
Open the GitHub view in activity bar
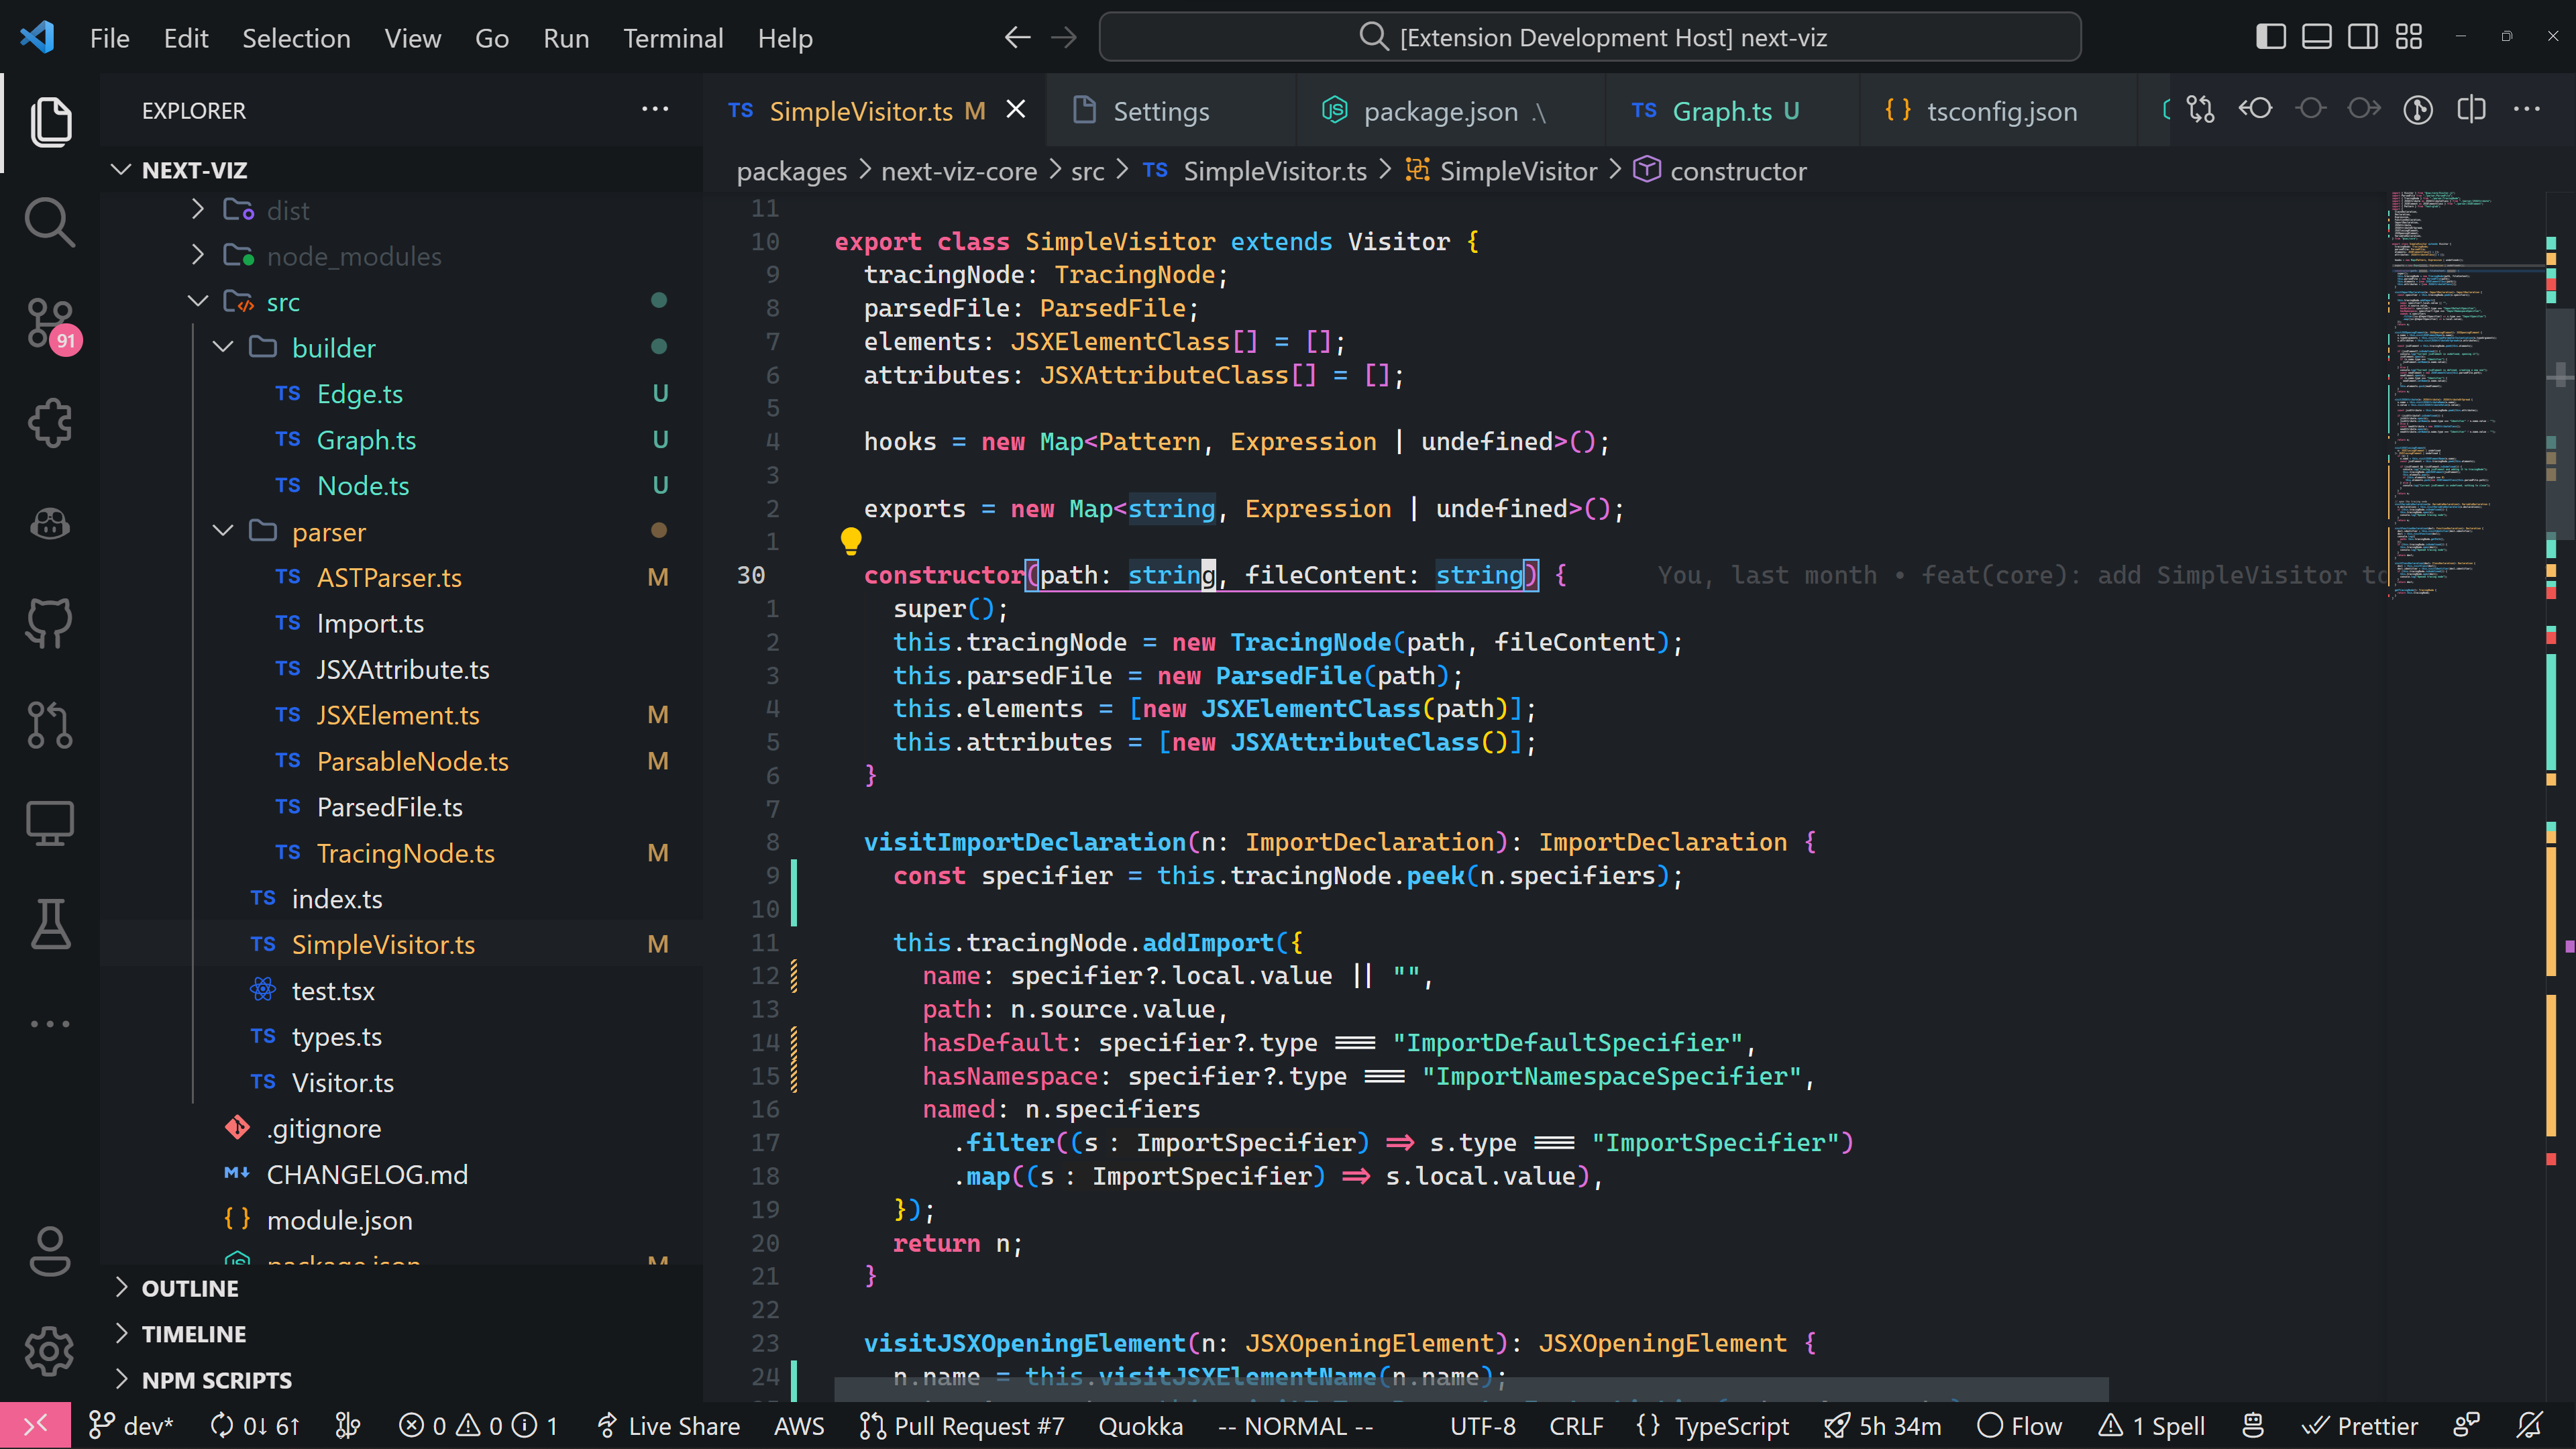point(49,623)
